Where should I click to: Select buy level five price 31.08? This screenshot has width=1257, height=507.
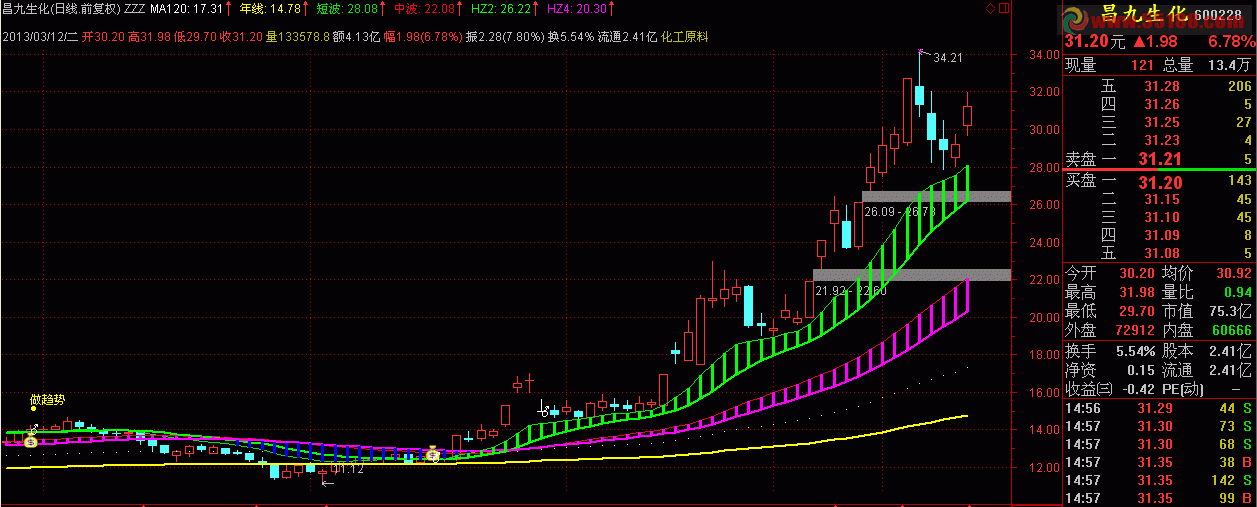point(1162,253)
